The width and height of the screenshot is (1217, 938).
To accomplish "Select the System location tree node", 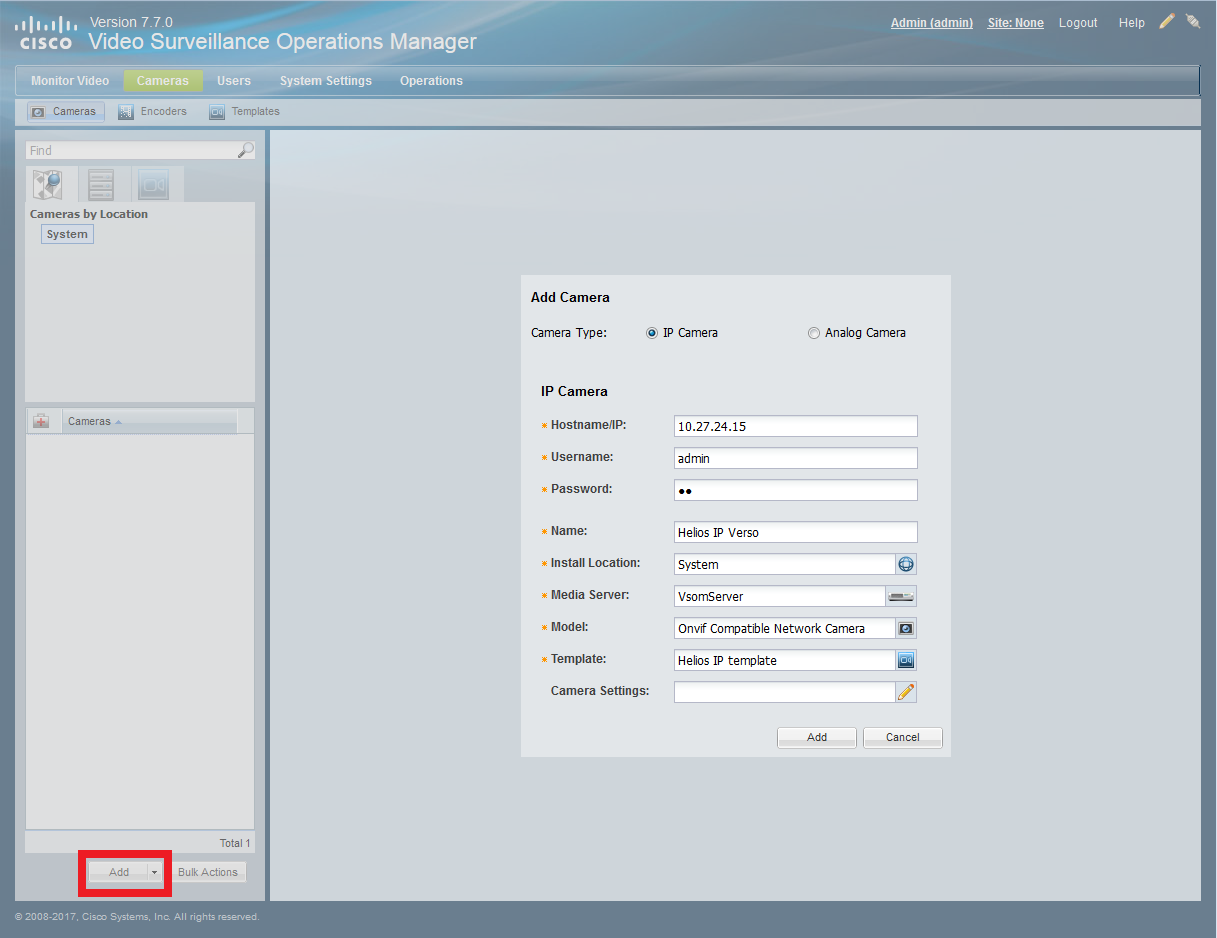I will (x=67, y=234).
